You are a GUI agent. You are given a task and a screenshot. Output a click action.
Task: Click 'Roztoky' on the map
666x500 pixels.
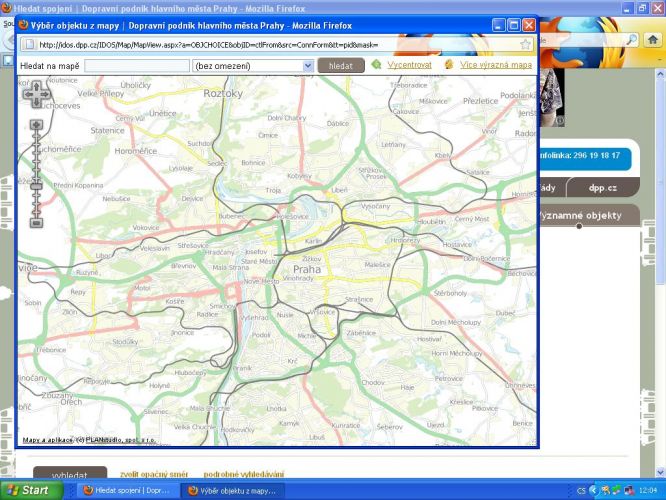[x=223, y=93]
